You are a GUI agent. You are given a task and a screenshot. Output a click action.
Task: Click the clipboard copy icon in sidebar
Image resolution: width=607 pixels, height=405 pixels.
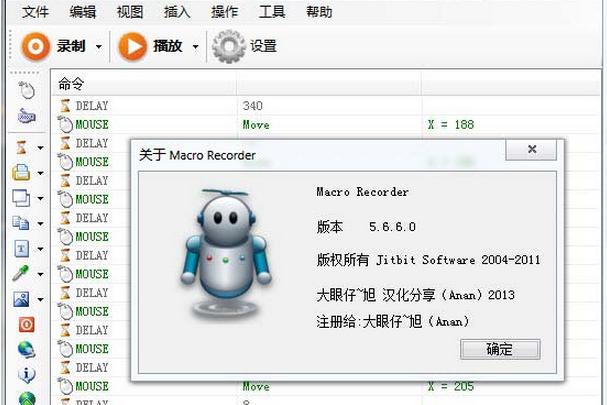pos(21,223)
